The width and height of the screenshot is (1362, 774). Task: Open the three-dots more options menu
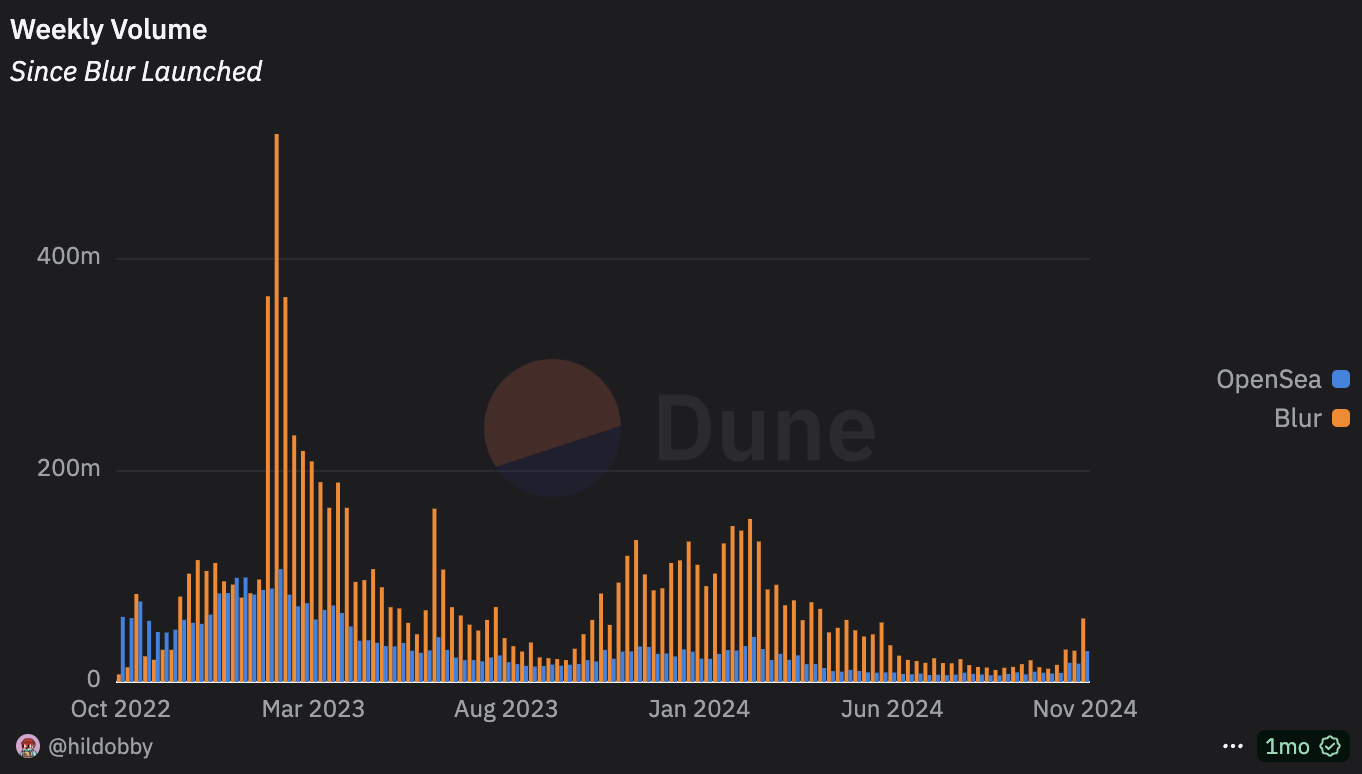click(x=1232, y=747)
